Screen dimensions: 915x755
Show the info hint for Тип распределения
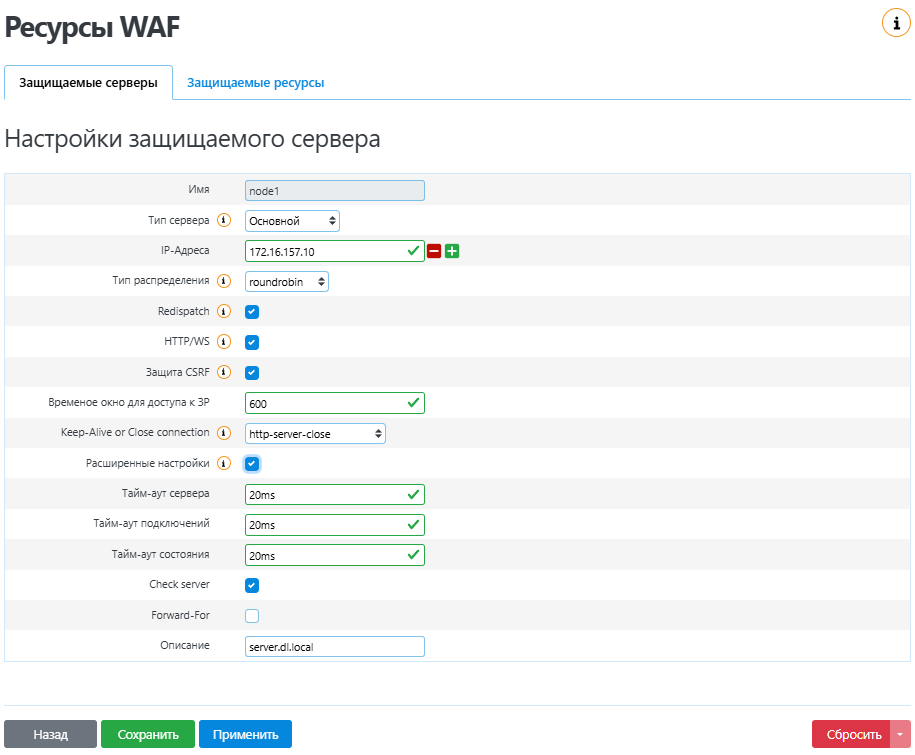pos(224,281)
